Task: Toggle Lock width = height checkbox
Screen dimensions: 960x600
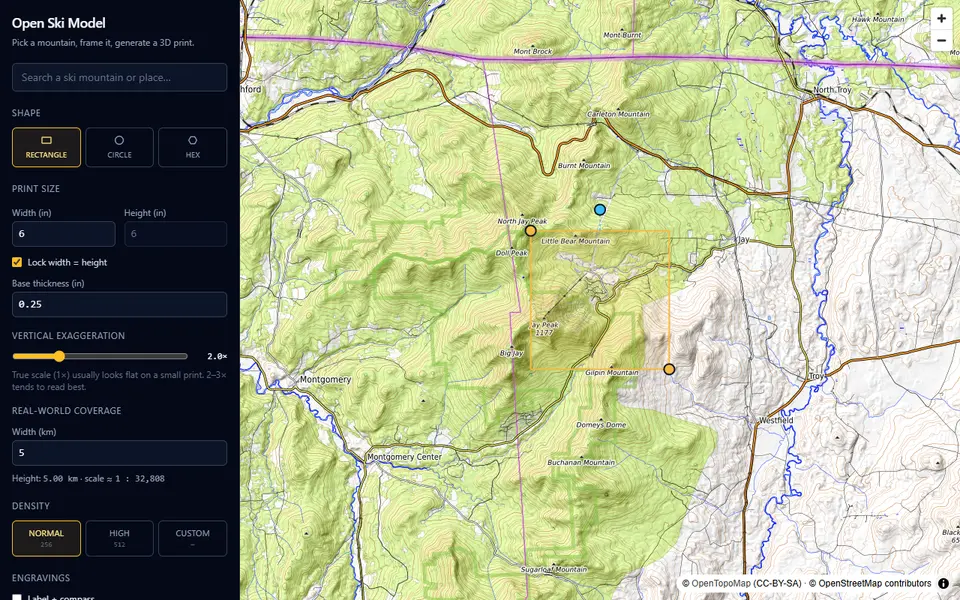Action: [x=17, y=262]
